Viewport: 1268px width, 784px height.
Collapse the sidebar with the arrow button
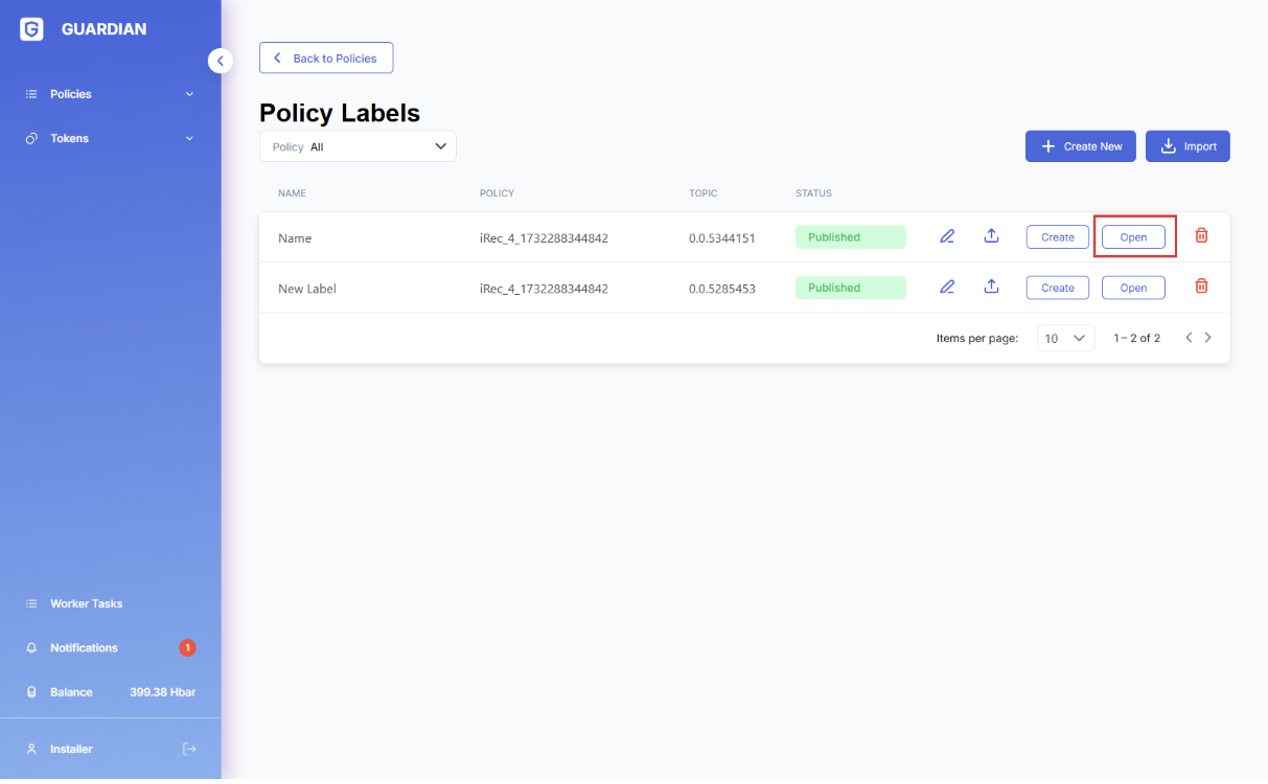(x=220, y=61)
